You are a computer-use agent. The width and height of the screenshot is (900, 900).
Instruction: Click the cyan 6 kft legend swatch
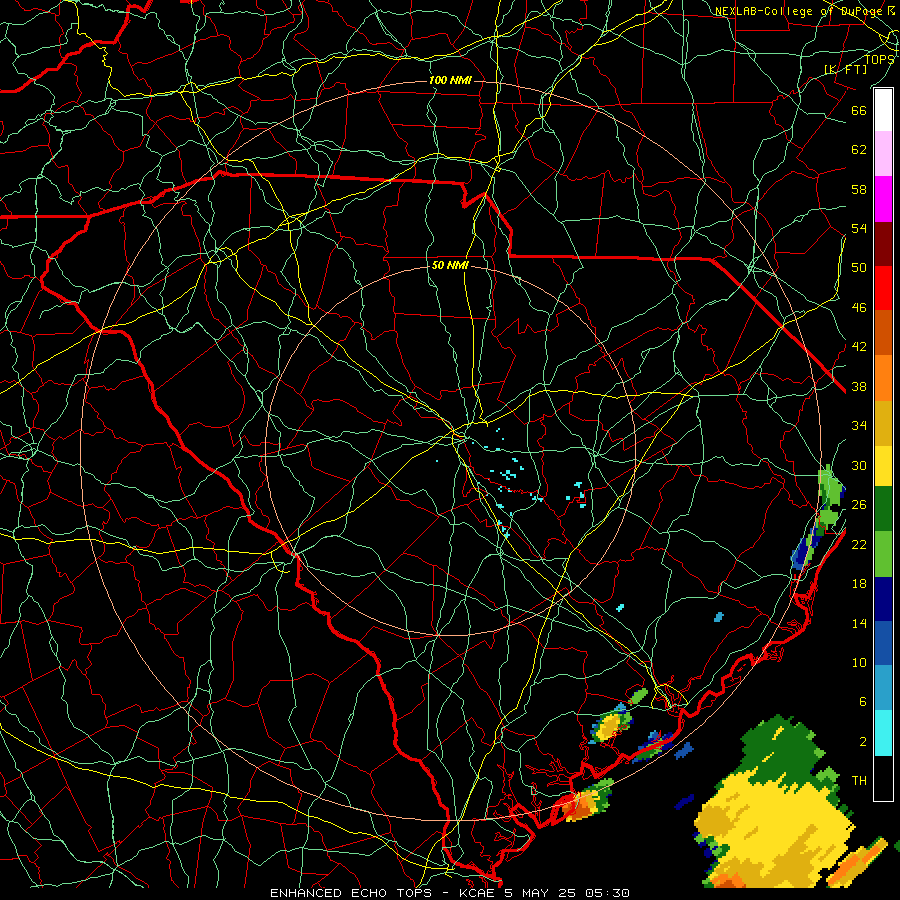coord(883,733)
